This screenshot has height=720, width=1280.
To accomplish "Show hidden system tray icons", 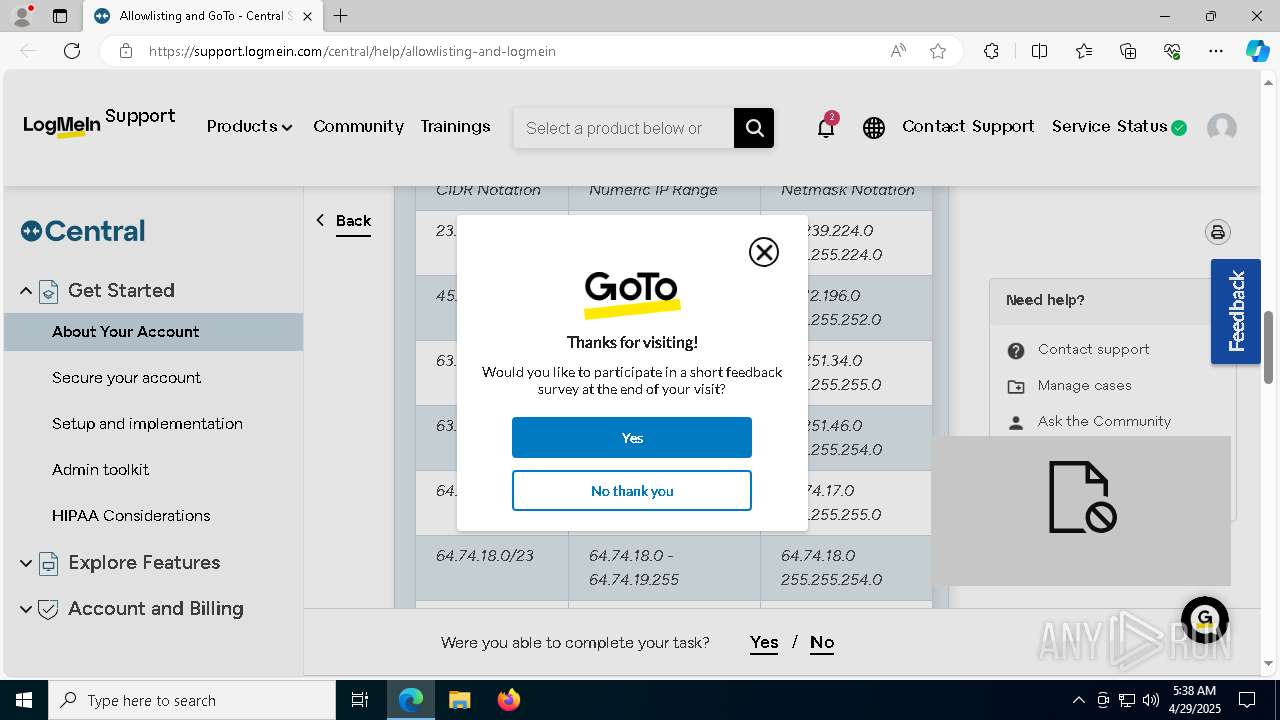I will 1078,700.
